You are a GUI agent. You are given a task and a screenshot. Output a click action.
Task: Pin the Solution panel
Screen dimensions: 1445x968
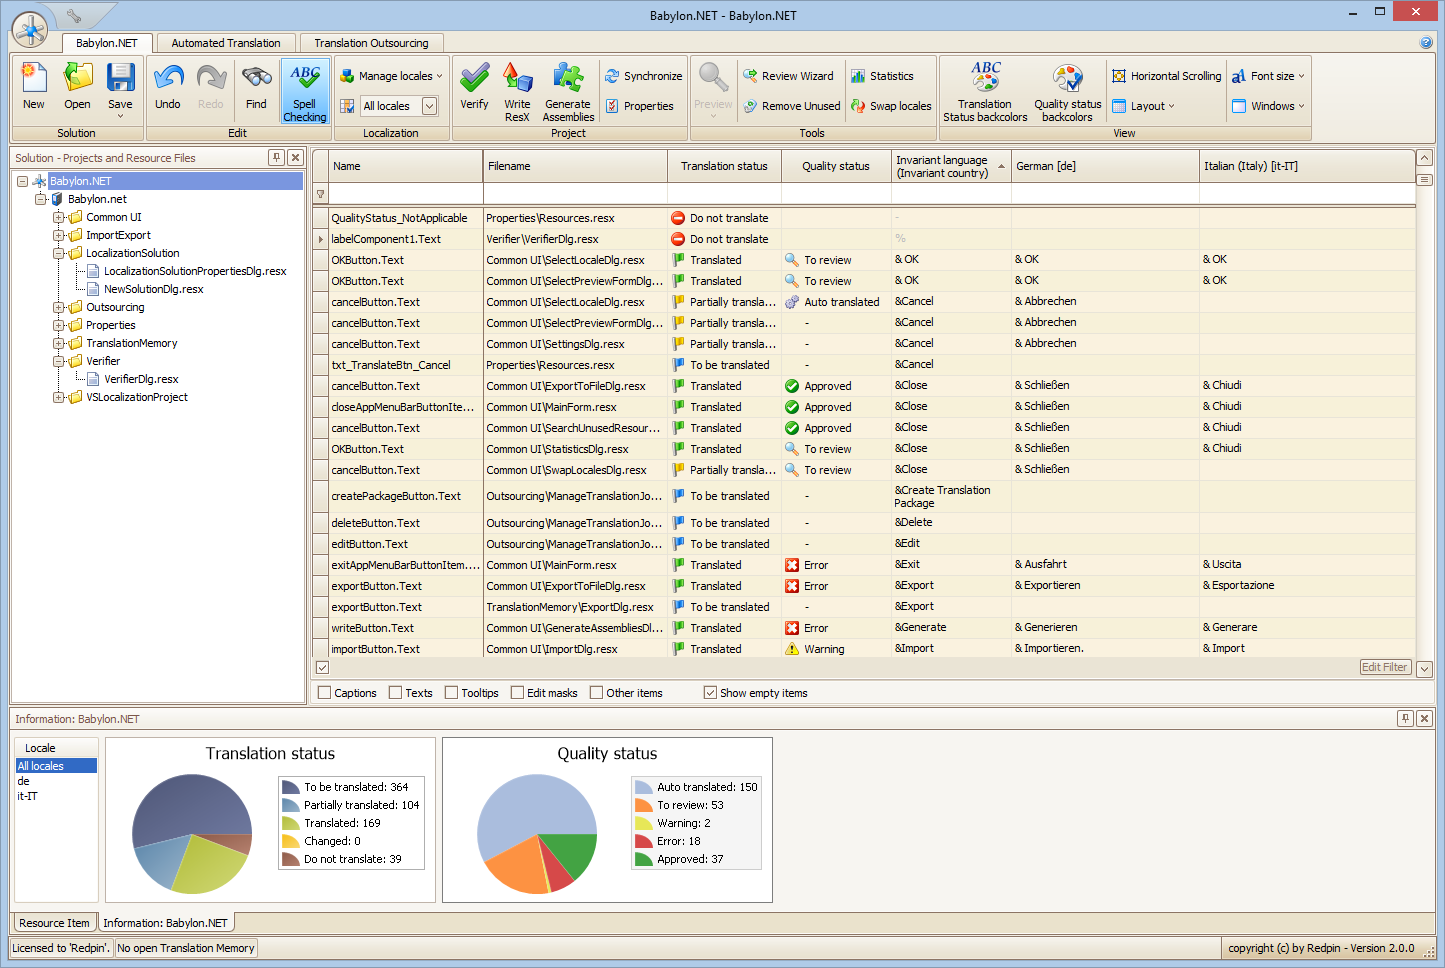tap(276, 157)
